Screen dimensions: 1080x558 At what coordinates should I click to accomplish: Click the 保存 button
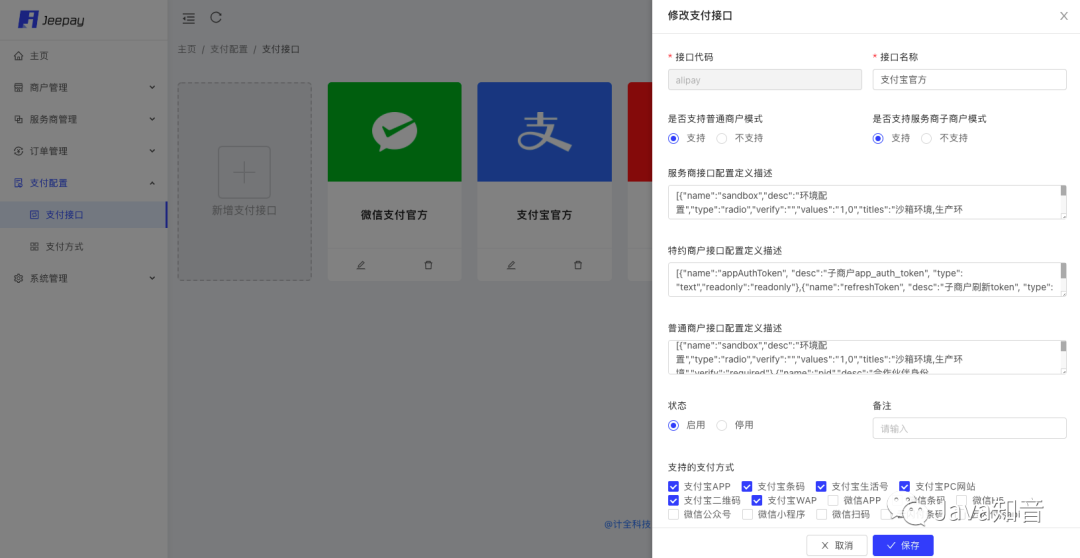[903, 545]
